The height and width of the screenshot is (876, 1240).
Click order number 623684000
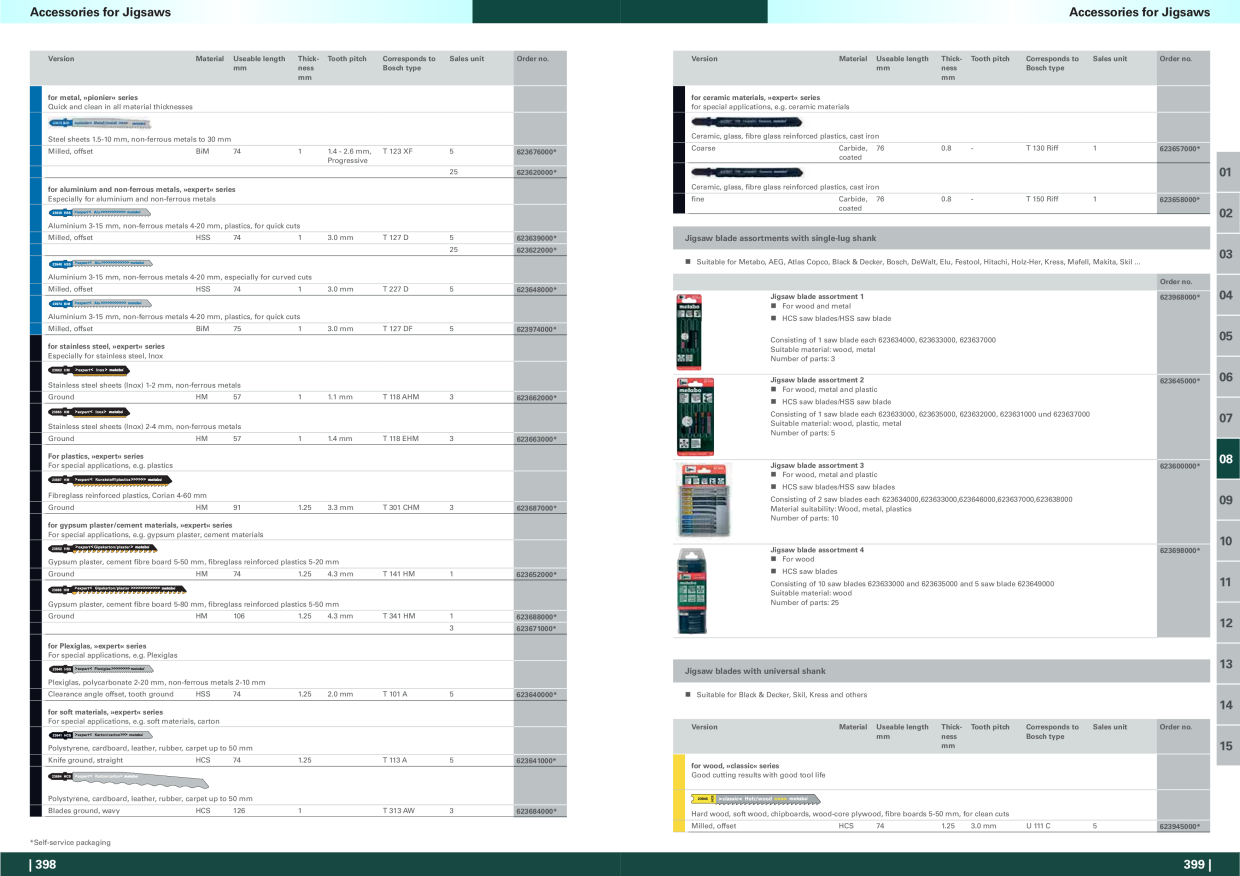tap(536, 811)
